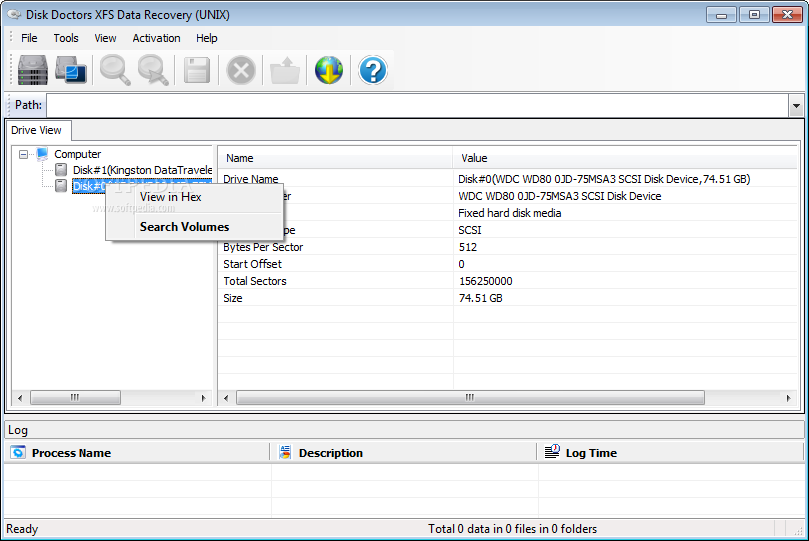Screen dimensions: 809x541
Task: Open the Help menu
Action: point(206,38)
